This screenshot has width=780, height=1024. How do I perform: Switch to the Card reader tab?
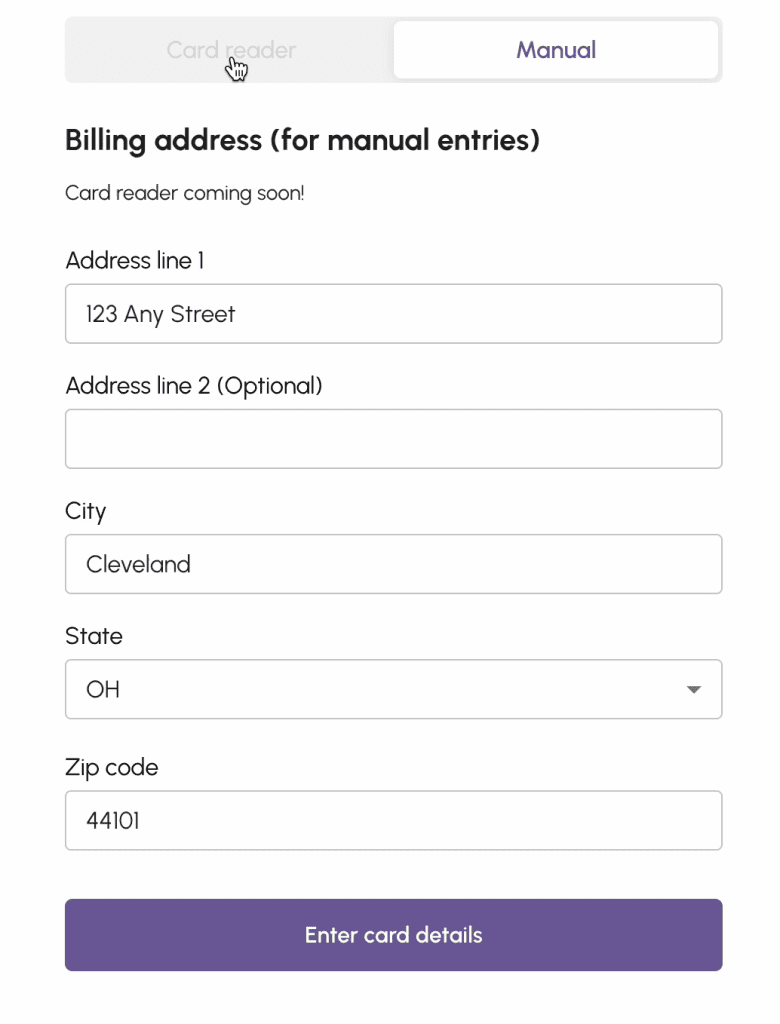point(231,50)
